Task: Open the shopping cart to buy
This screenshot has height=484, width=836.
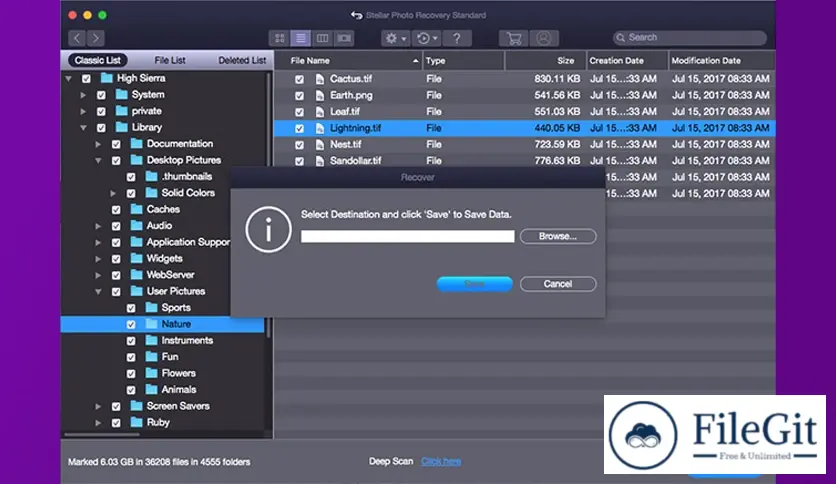Action: pos(514,38)
